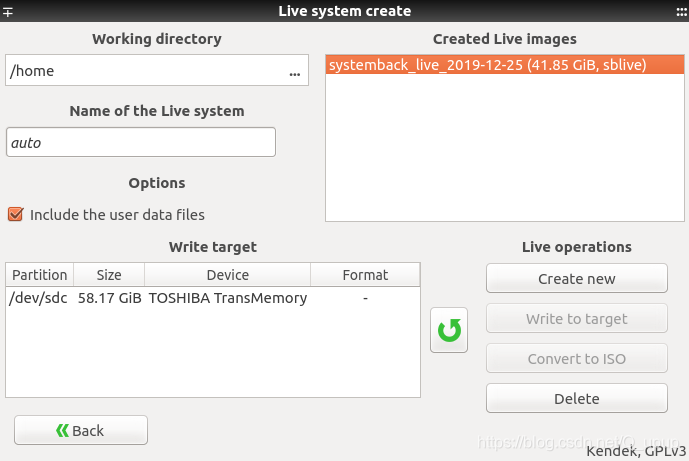Go Back to the previous screen

pos(81,430)
